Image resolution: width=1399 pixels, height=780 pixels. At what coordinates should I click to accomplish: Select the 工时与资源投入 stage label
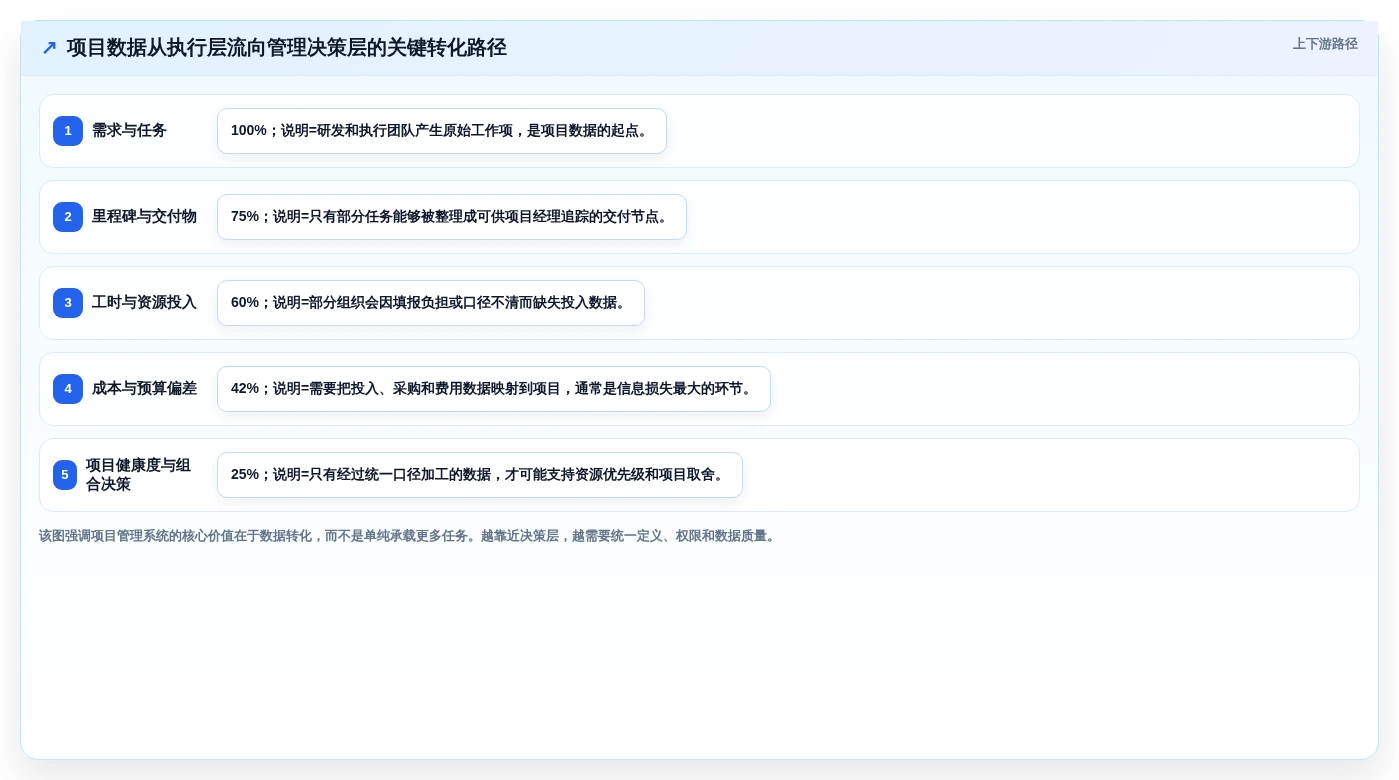144,303
